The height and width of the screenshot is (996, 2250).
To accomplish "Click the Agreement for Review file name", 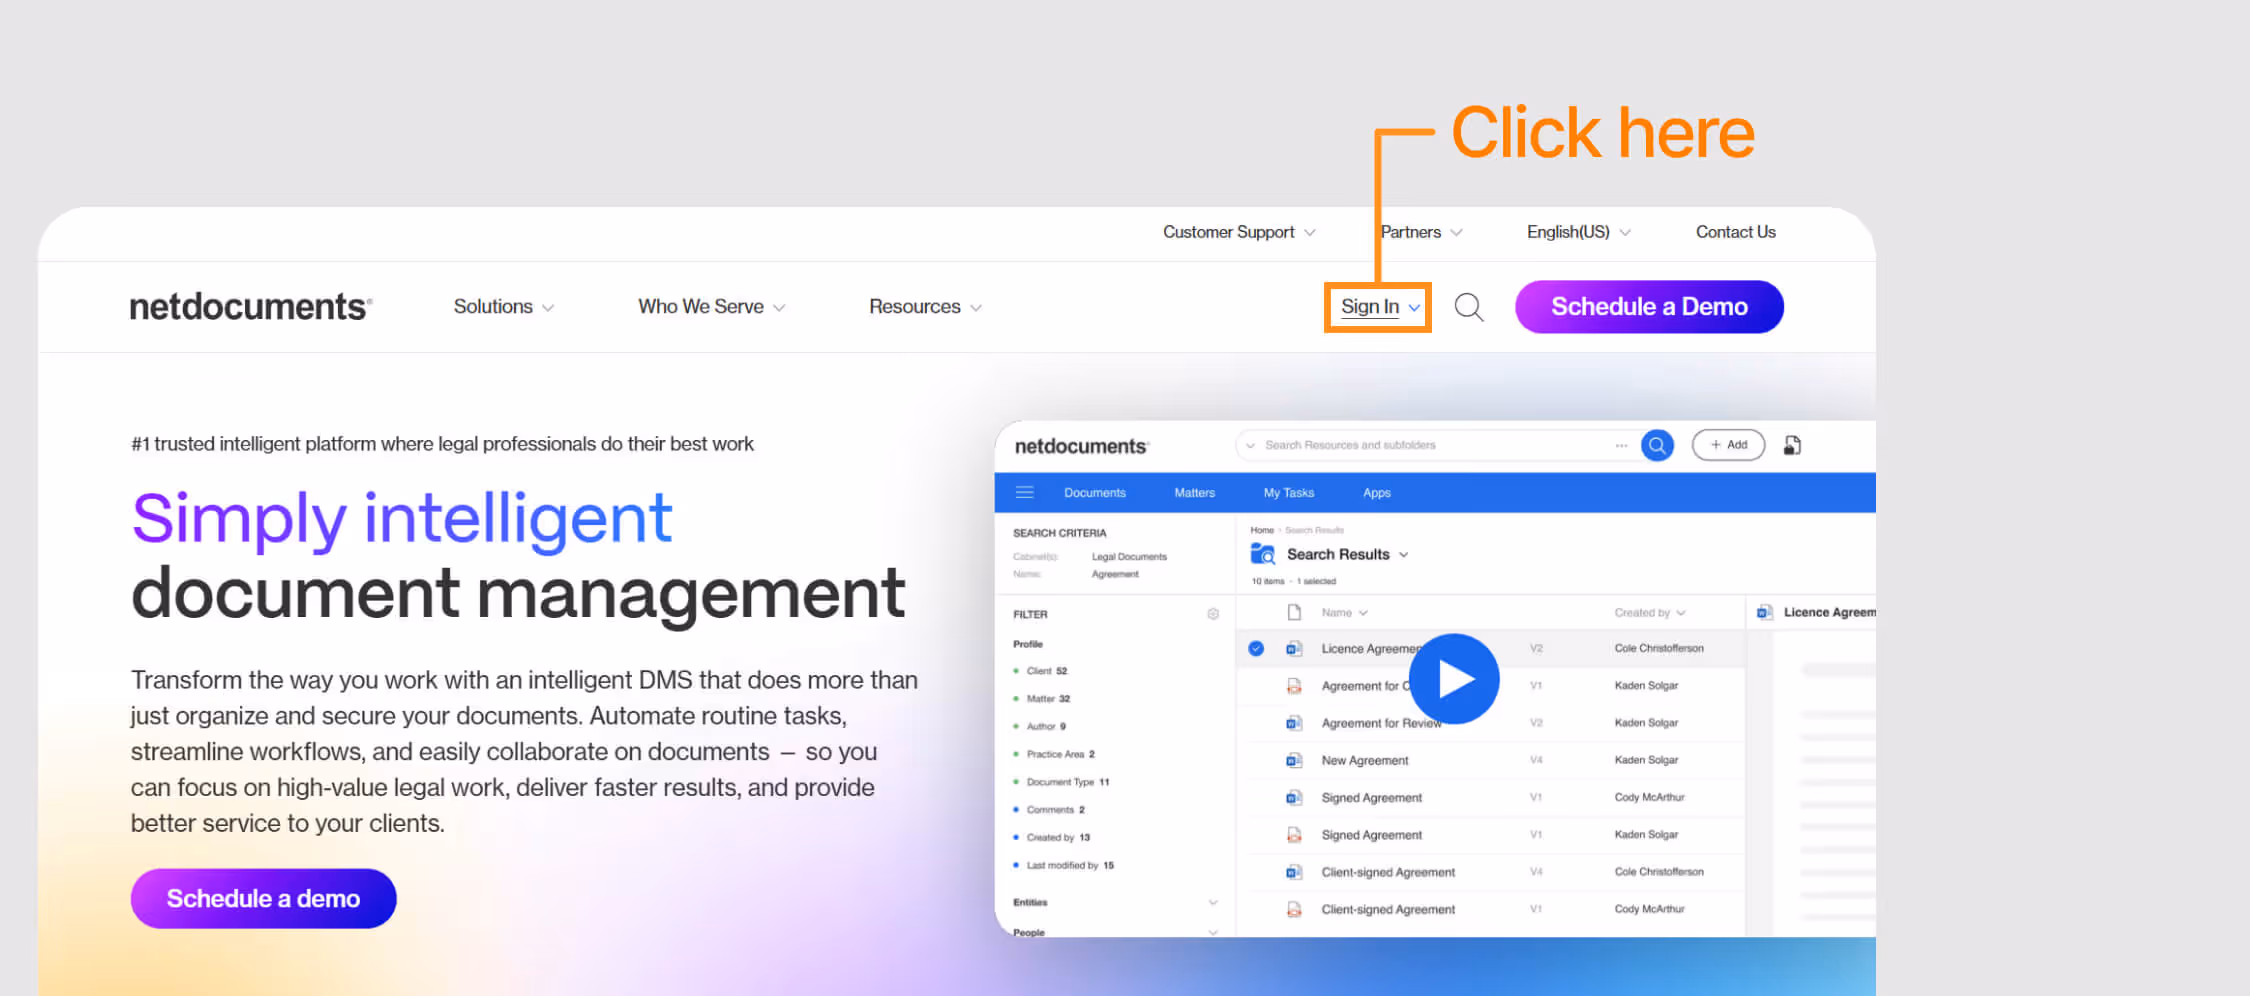I will tap(1381, 723).
